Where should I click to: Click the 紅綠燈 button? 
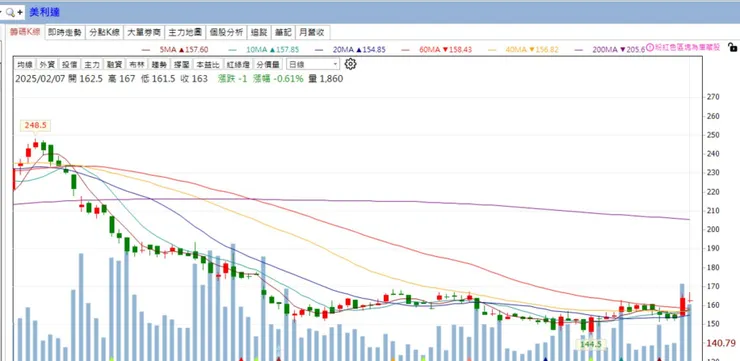point(237,65)
